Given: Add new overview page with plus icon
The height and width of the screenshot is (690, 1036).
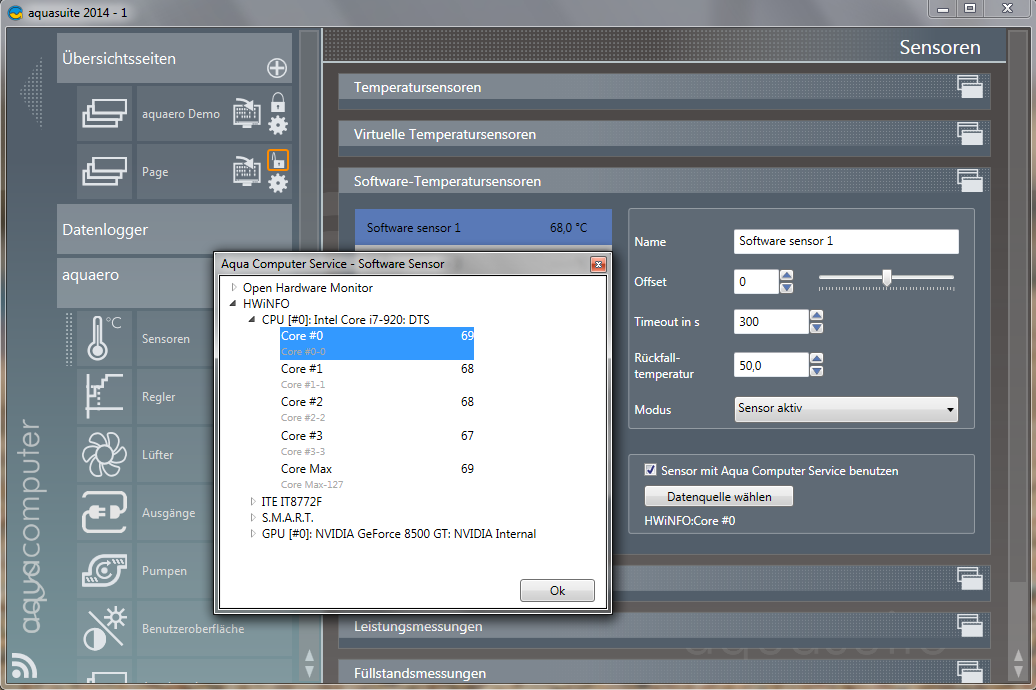Looking at the screenshot, I should pyautogui.click(x=277, y=68).
